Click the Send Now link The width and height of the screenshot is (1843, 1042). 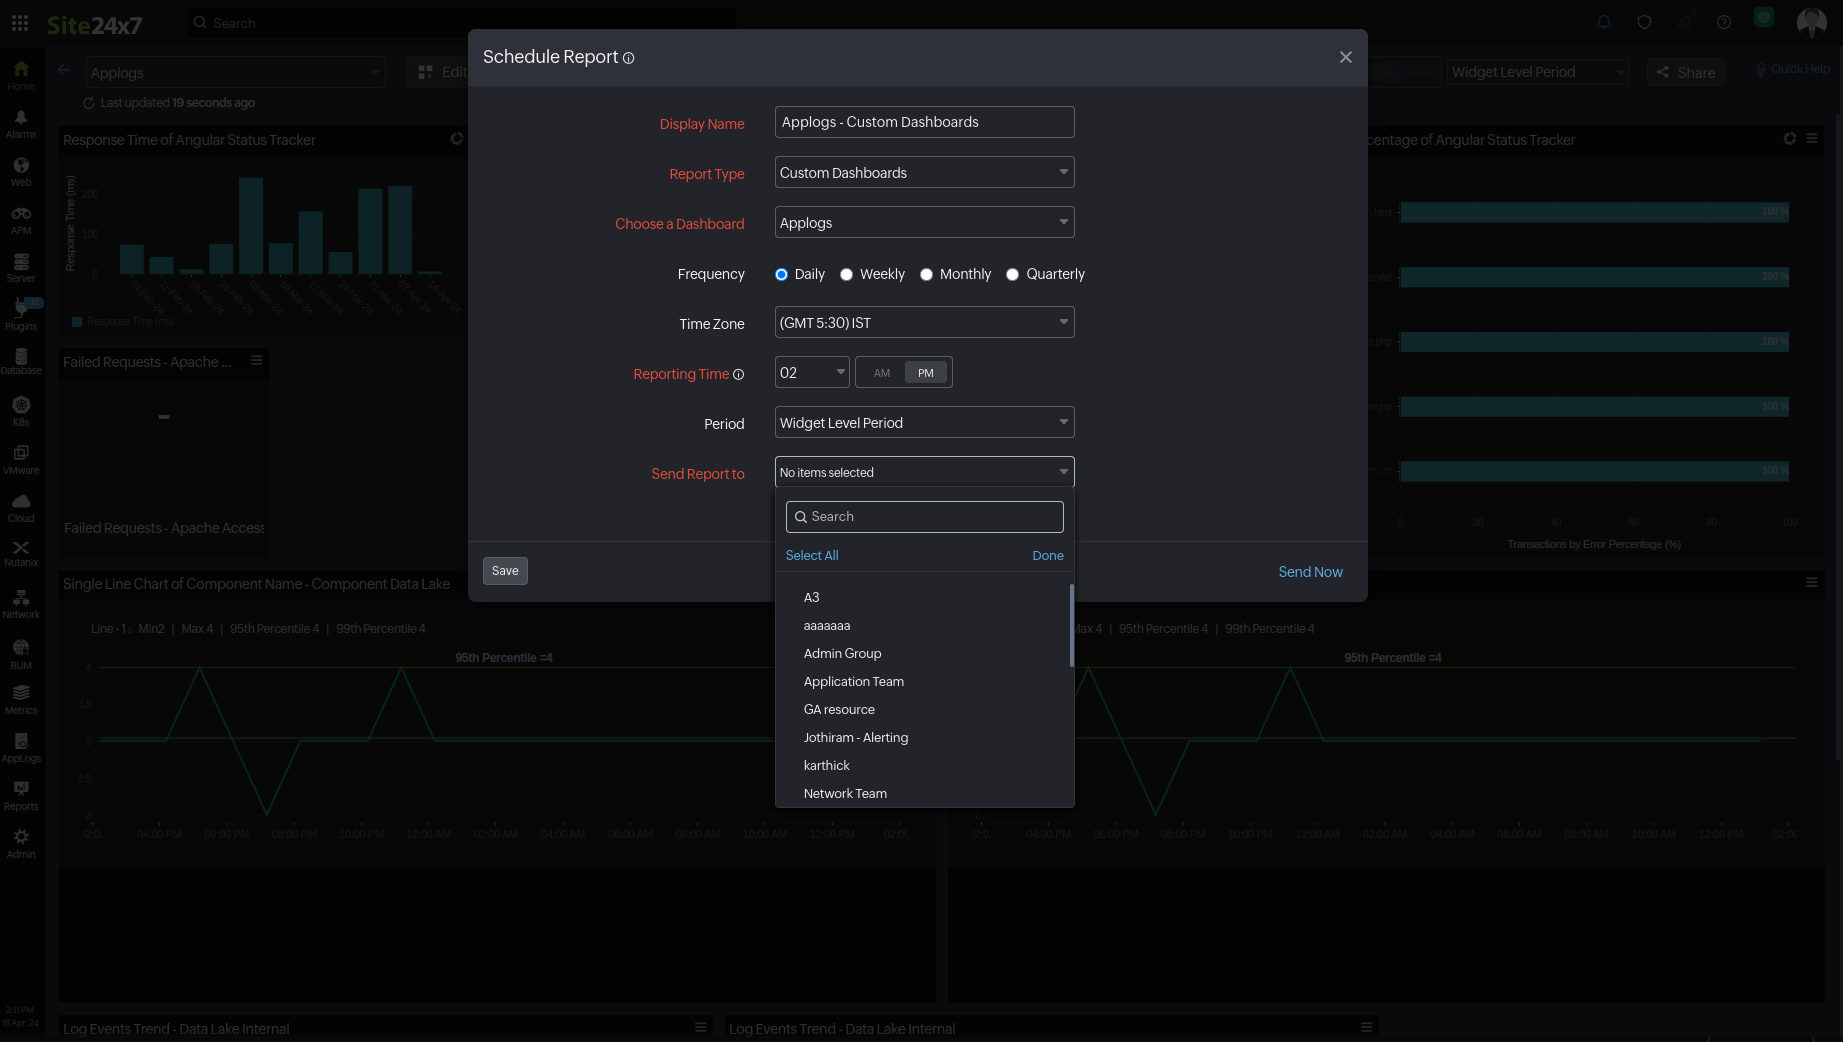(1310, 572)
